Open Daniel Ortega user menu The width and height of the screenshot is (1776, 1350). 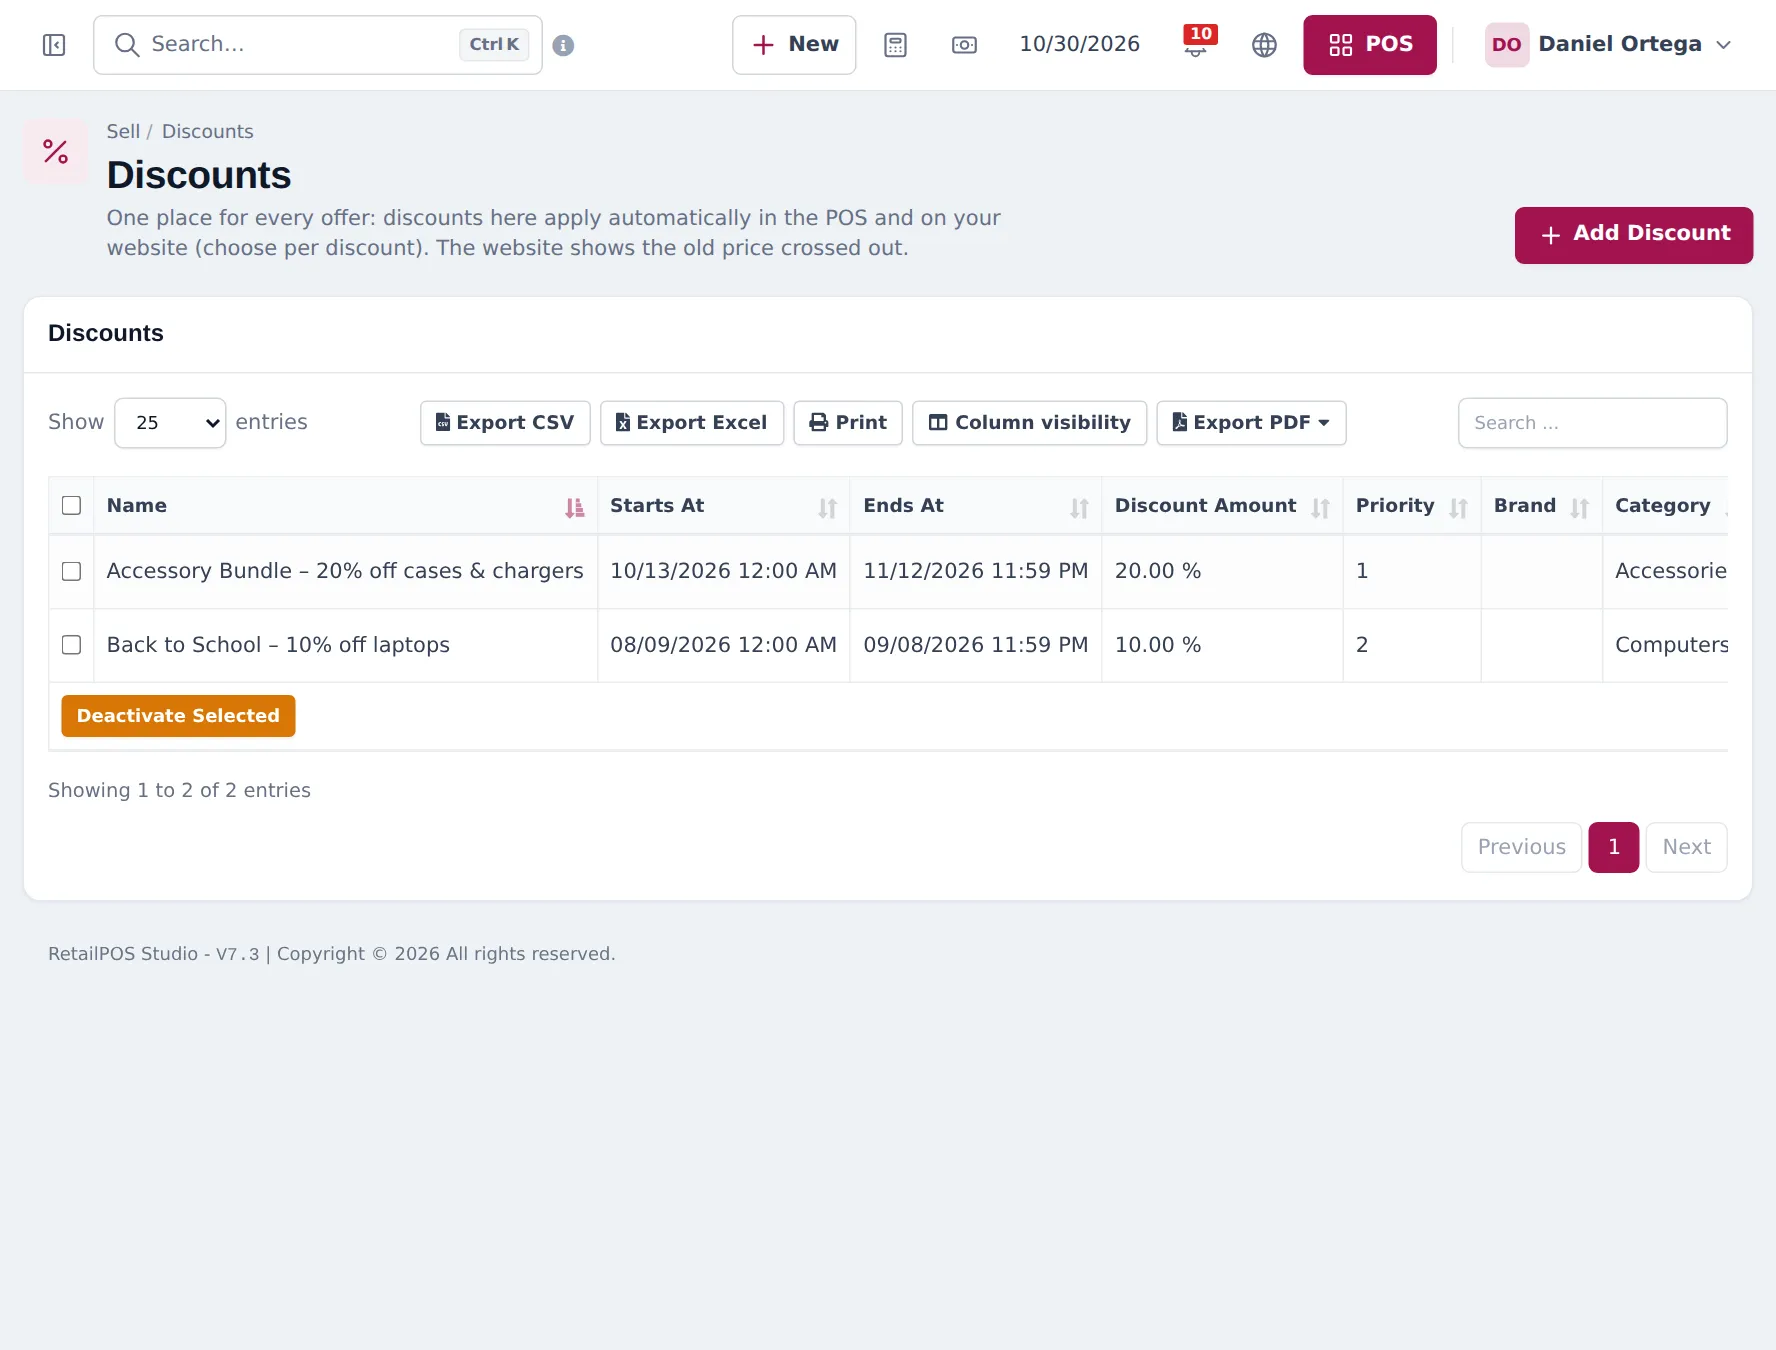[x=1608, y=45]
